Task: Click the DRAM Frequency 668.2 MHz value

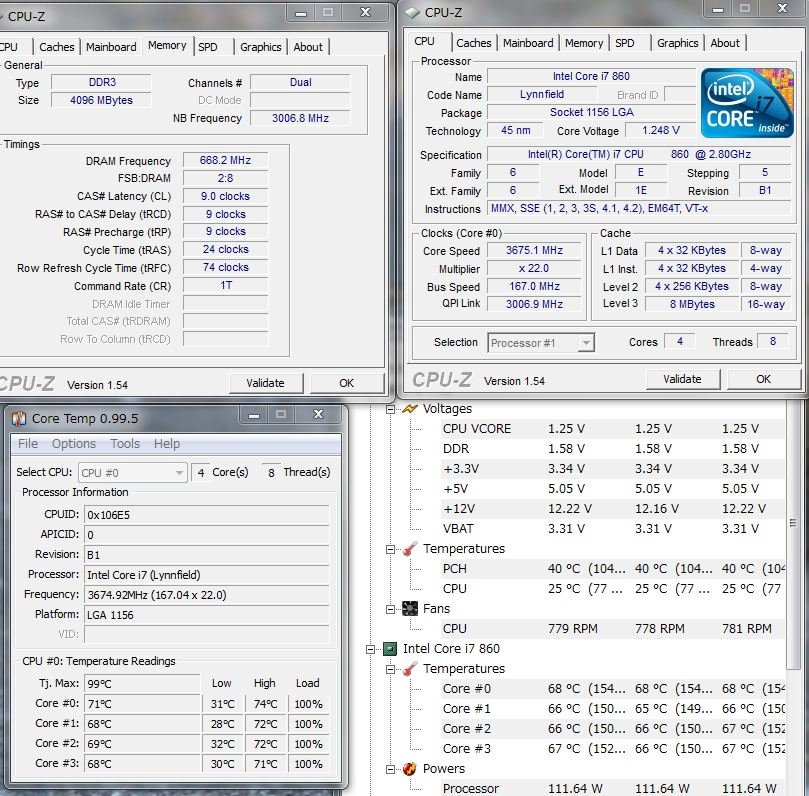Action: [x=225, y=160]
